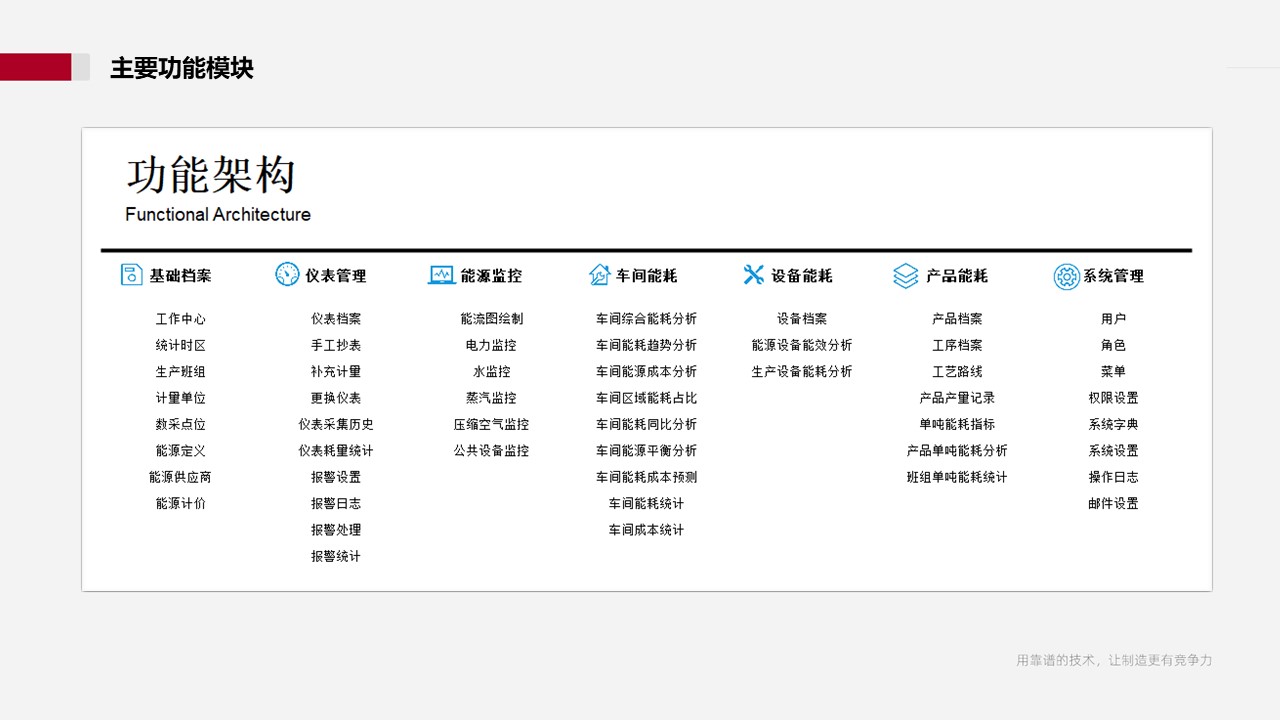Select the 能源监控 column heading
This screenshot has width=1280, height=720.
click(x=492, y=276)
